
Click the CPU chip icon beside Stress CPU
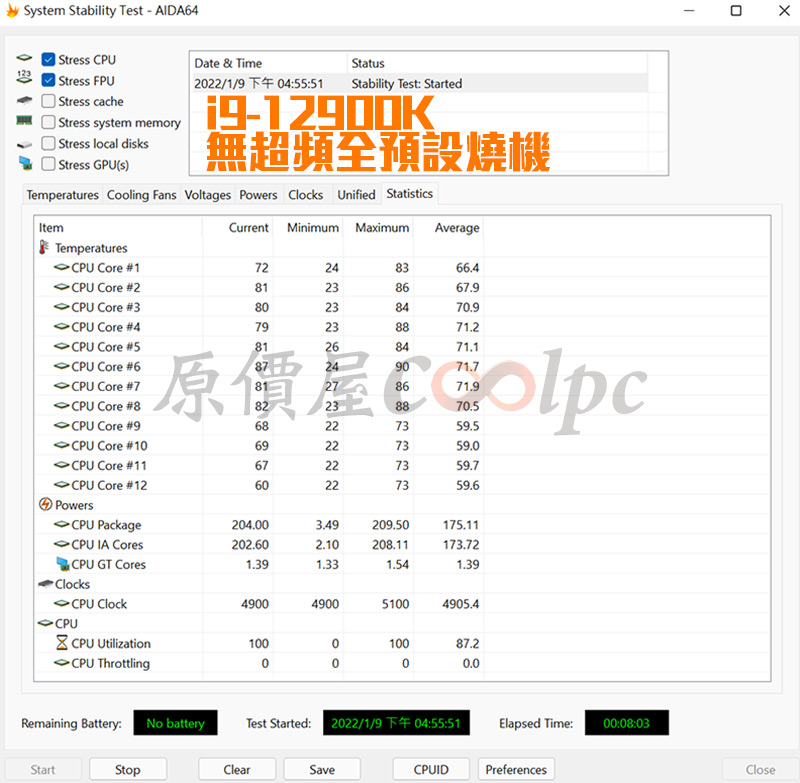click(x=24, y=58)
